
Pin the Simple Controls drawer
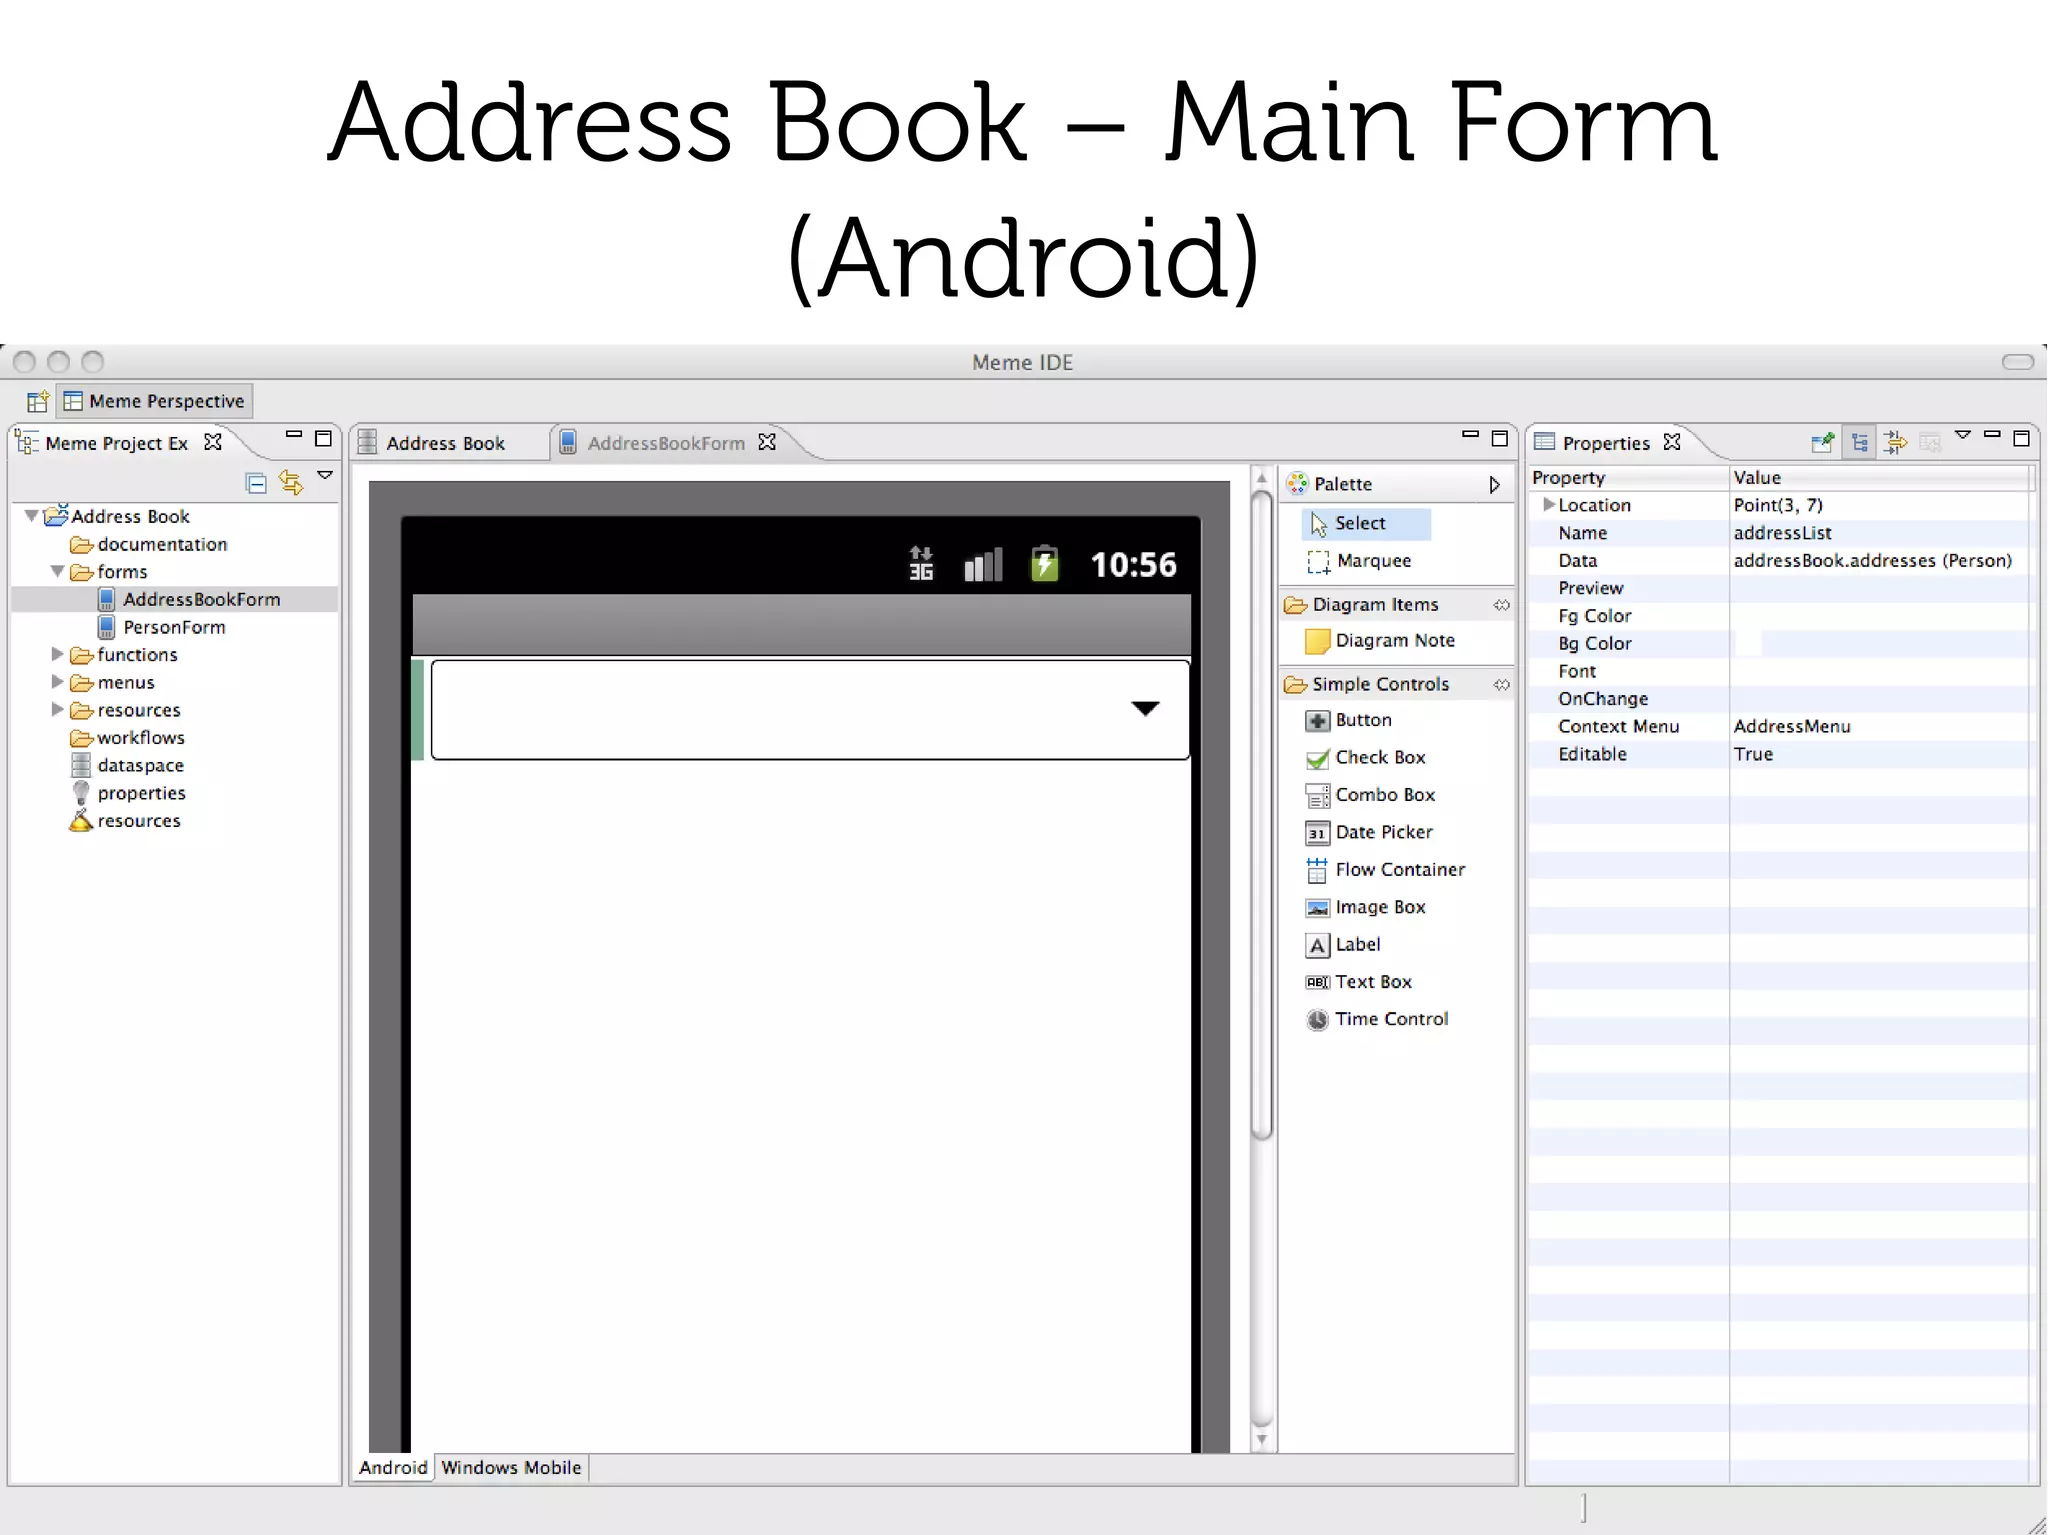tap(1501, 685)
